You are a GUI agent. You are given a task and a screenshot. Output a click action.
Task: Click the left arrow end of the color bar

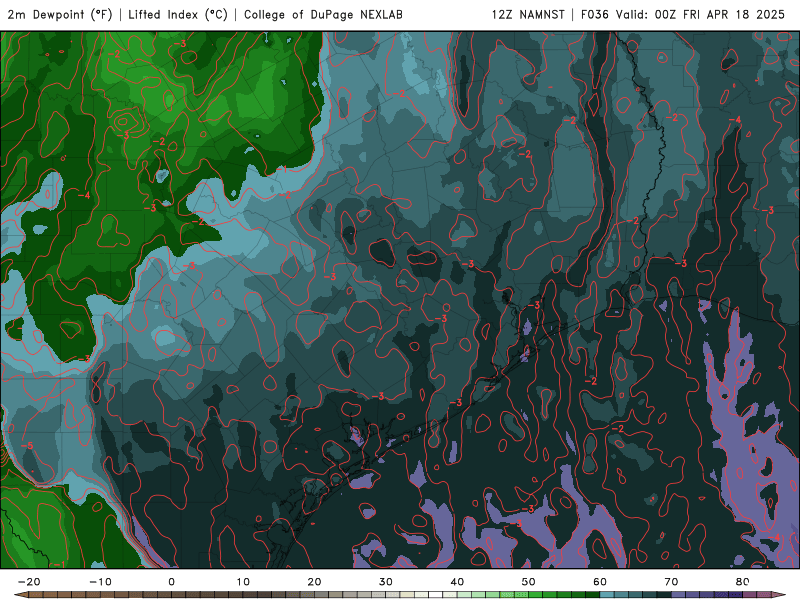tap(20, 595)
